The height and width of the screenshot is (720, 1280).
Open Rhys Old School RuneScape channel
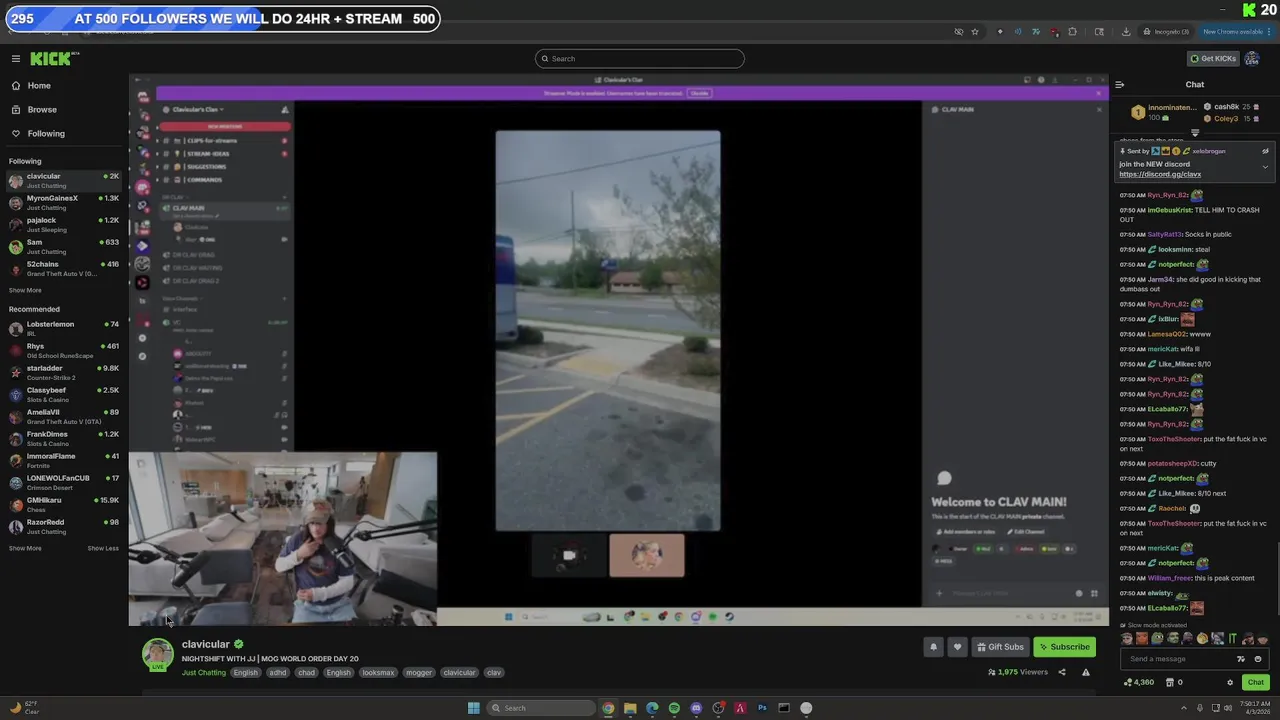[x=64, y=351]
